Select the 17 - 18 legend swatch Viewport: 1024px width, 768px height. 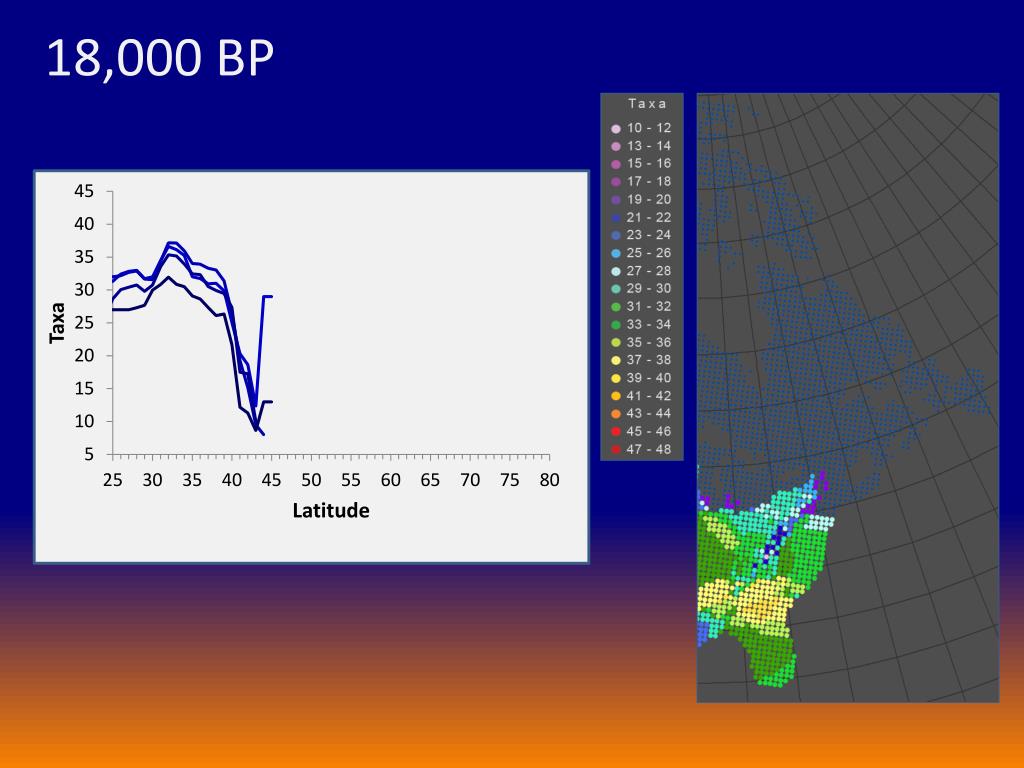point(615,182)
